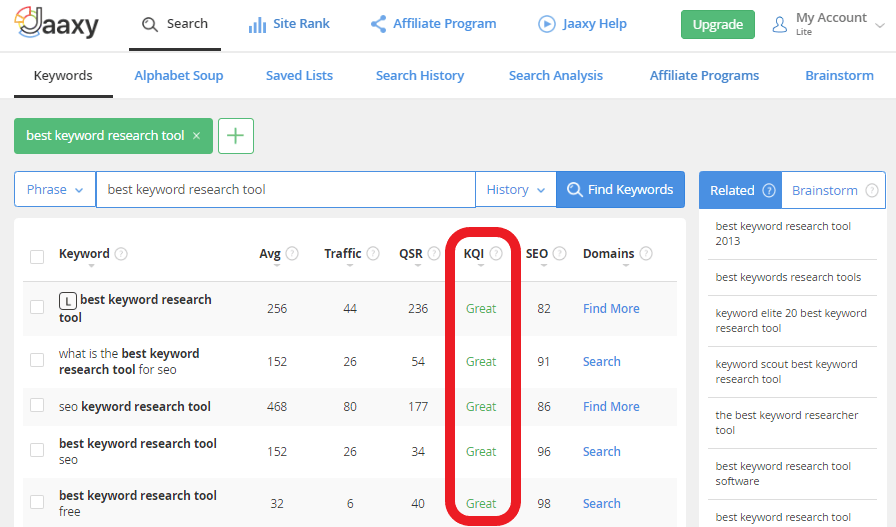
Task: Switch to the Alphabet Soup tab
Action: click(x=178, y=75)
